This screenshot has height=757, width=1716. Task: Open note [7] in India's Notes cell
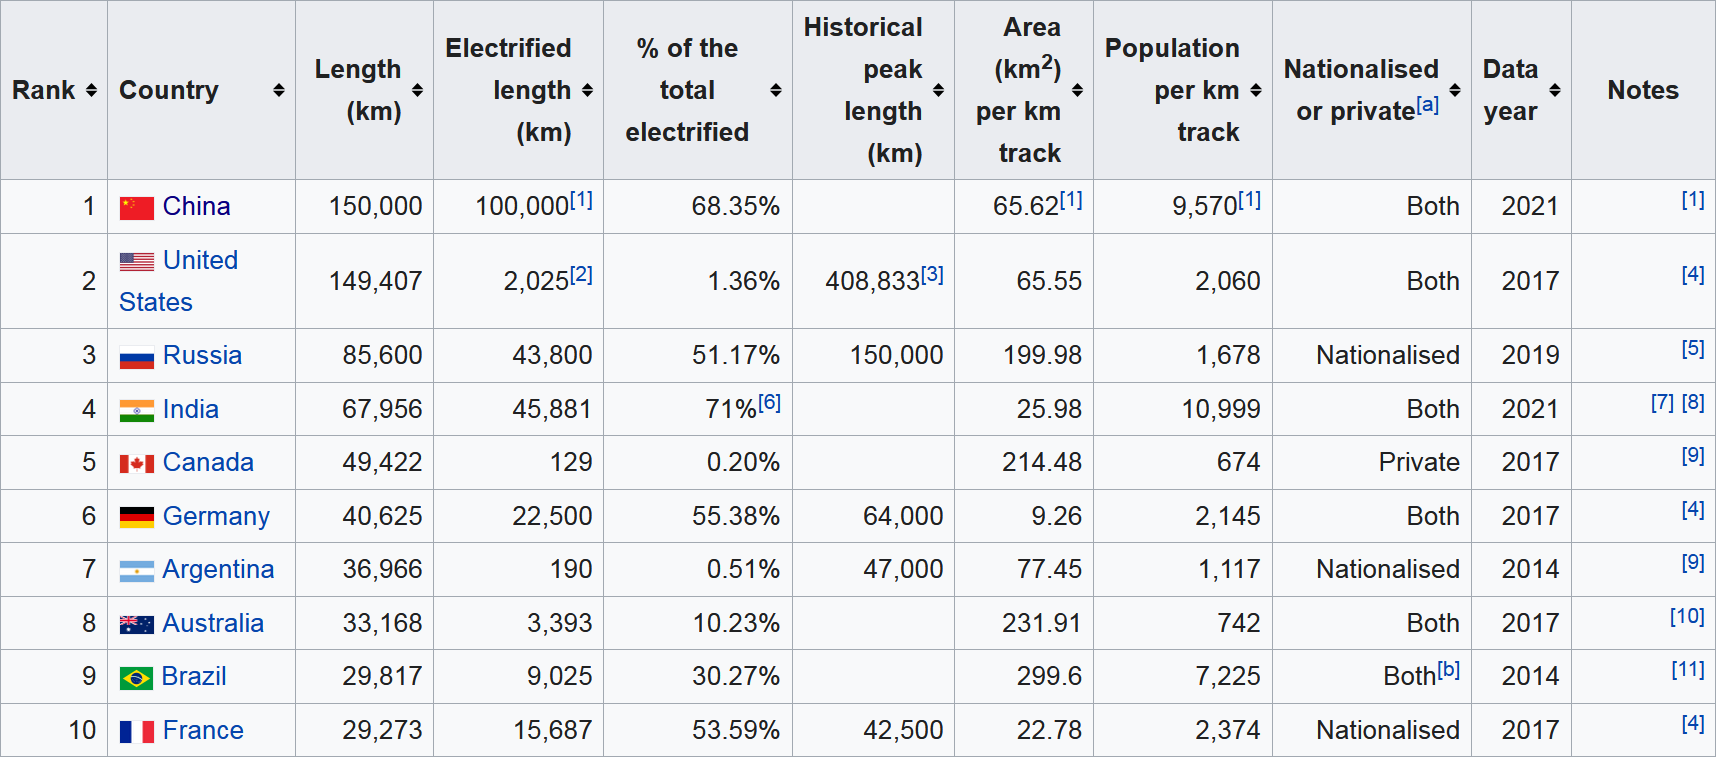pyautogui.click(x=1662, y=402)
